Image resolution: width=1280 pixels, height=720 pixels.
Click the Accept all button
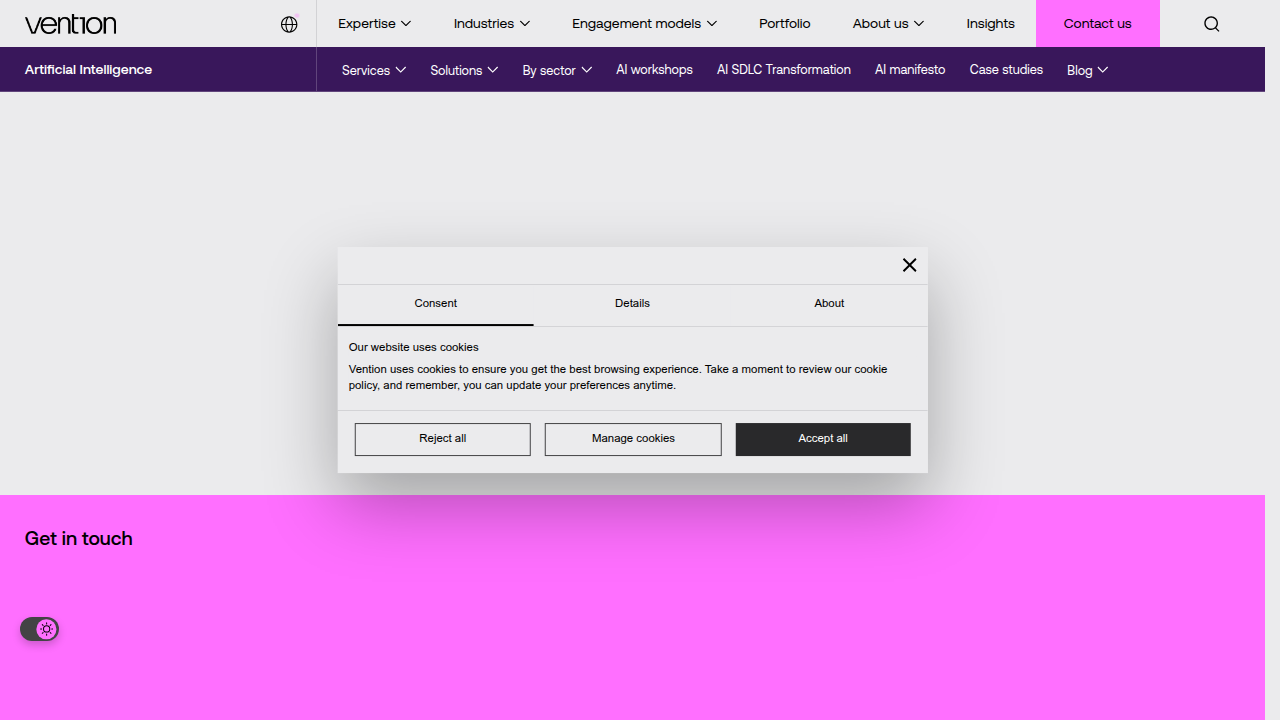click(x=823, y=439)
